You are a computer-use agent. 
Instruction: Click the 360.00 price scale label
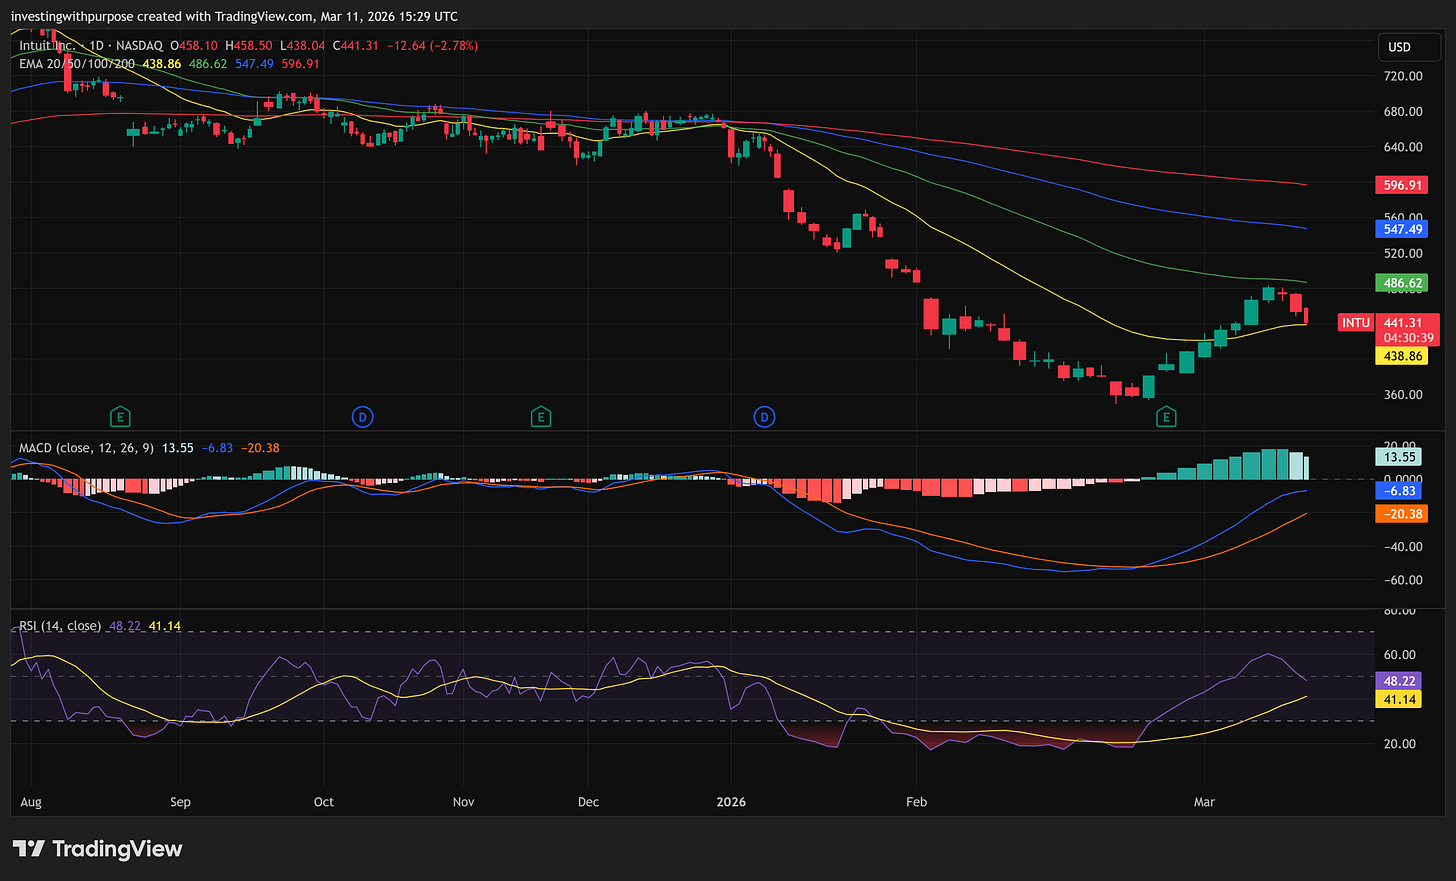coord(1403,395)
